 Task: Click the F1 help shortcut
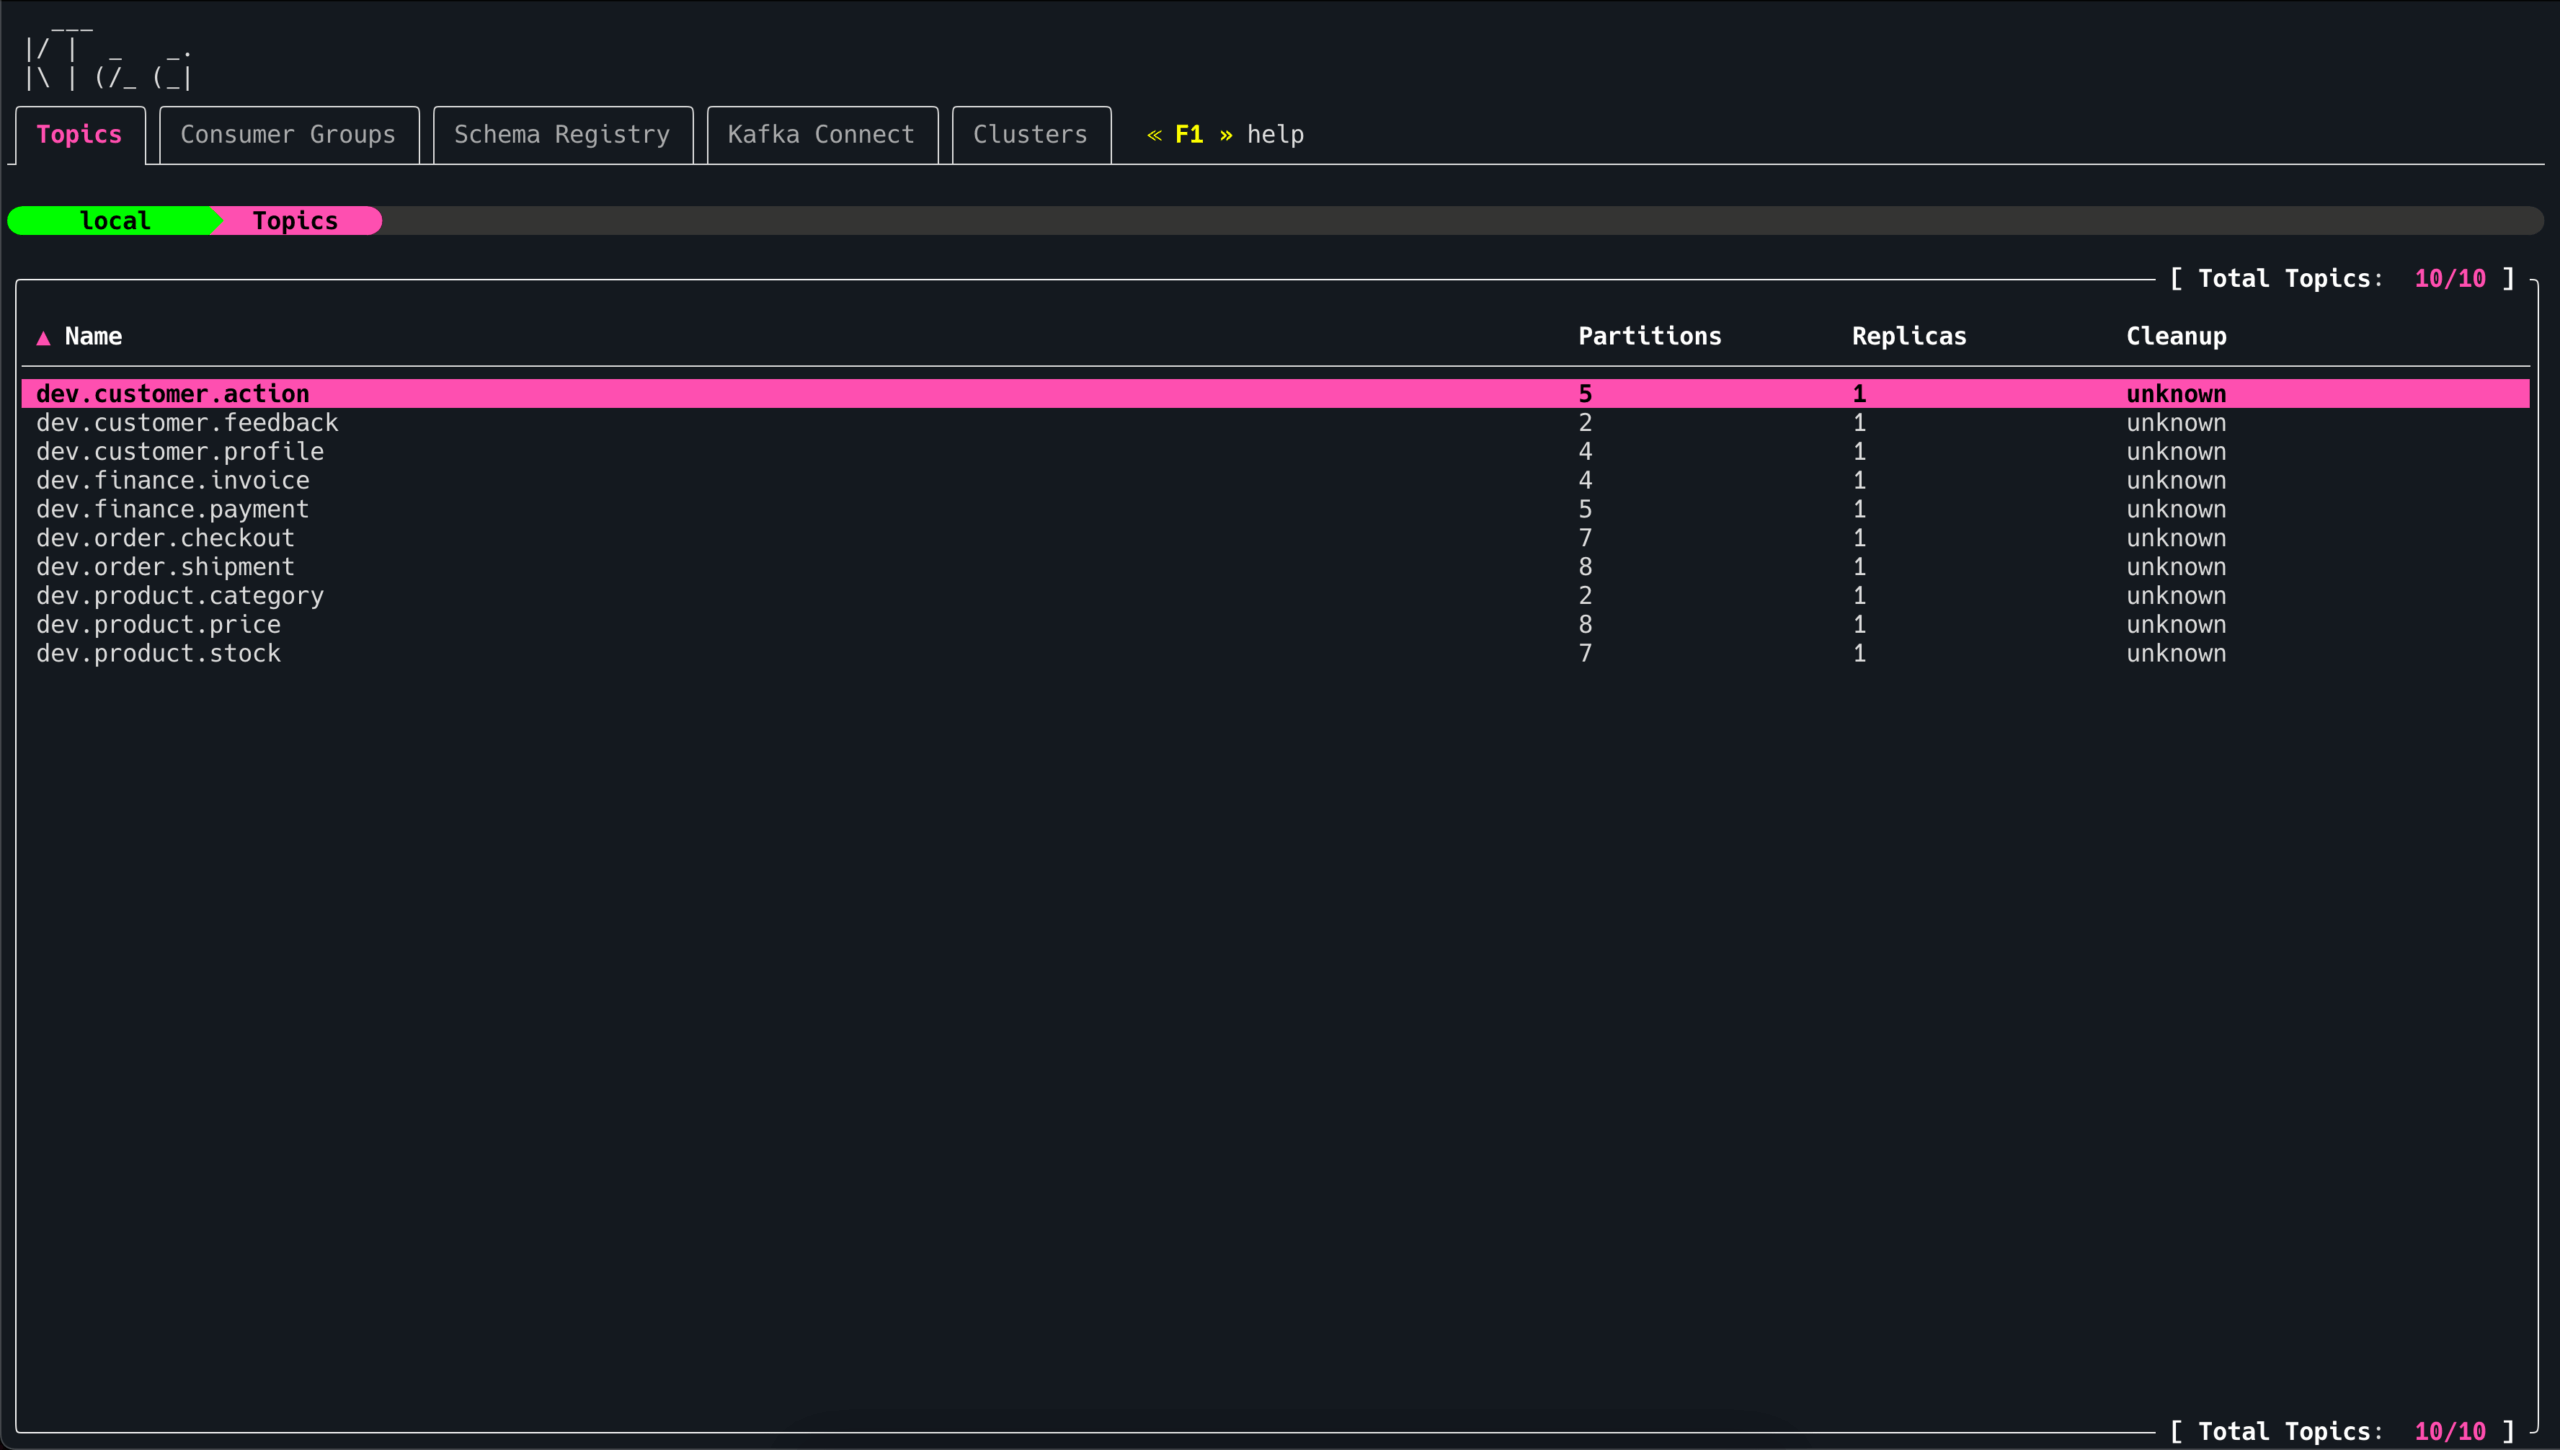[1224, 135]
